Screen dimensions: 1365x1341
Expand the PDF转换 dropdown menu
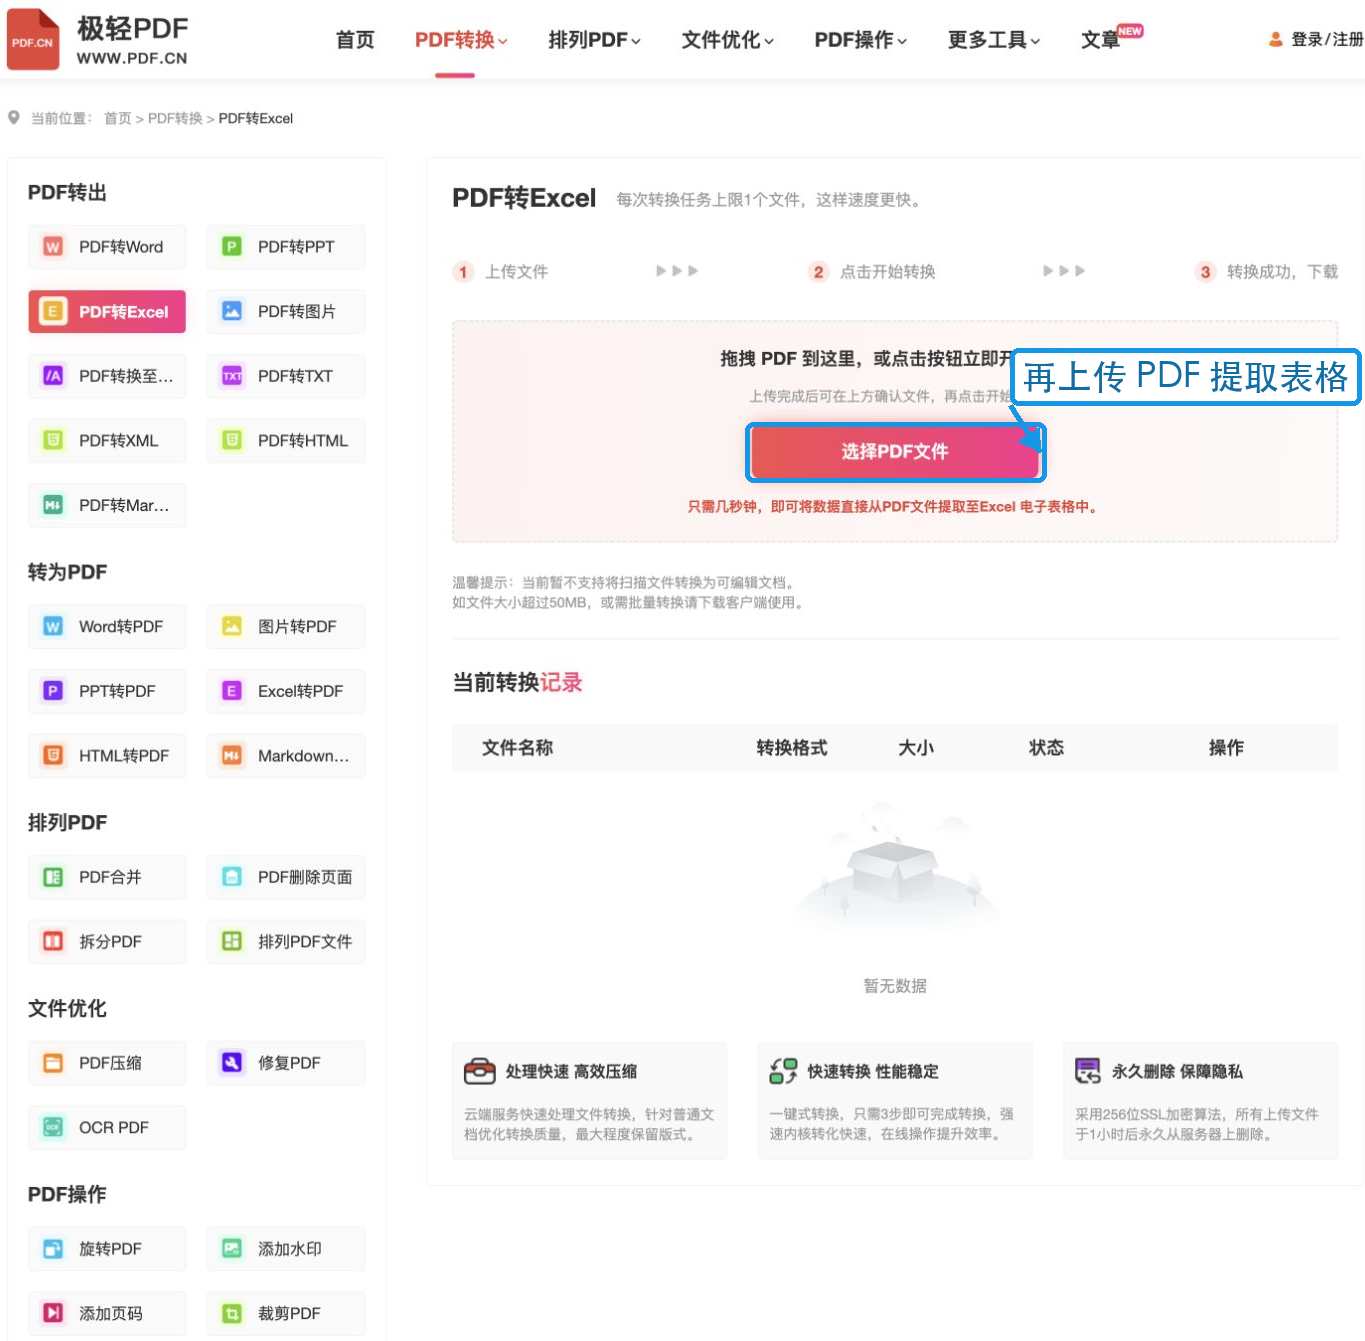[461, 40]
